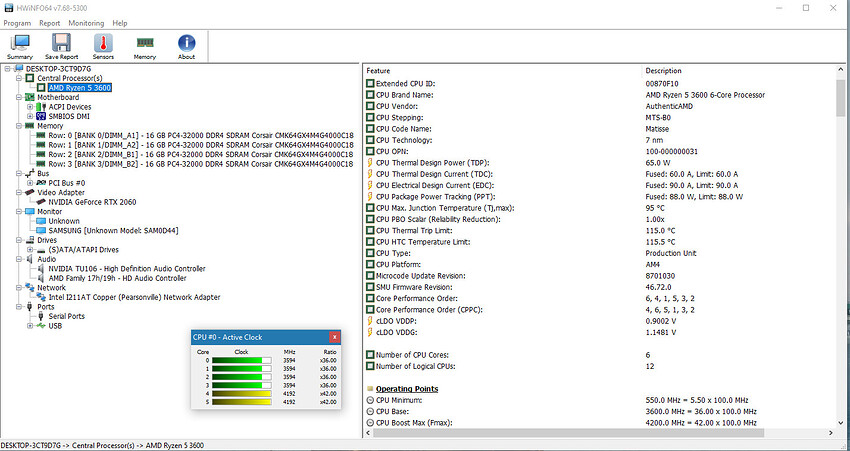The image size is (850, 451).
Task: Open the Report menu
Action: tap(50, 23)
